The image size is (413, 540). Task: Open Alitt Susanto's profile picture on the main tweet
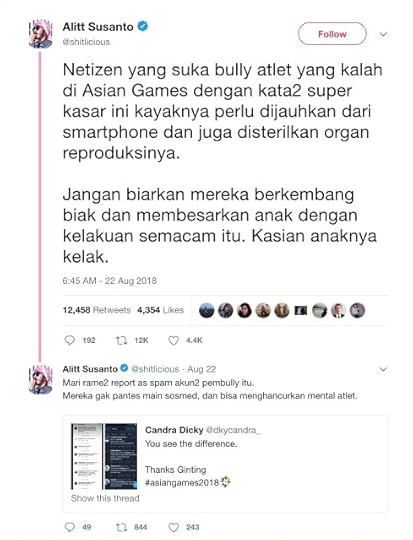point(40,34)
